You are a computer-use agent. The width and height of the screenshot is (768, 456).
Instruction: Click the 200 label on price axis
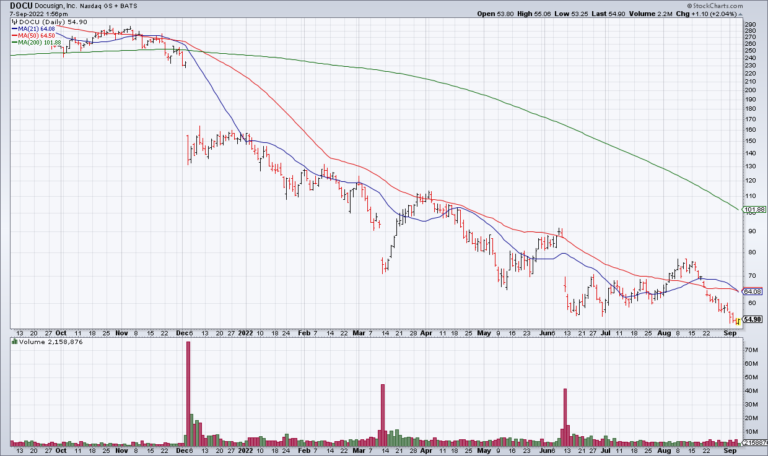(x=750, y=90)
